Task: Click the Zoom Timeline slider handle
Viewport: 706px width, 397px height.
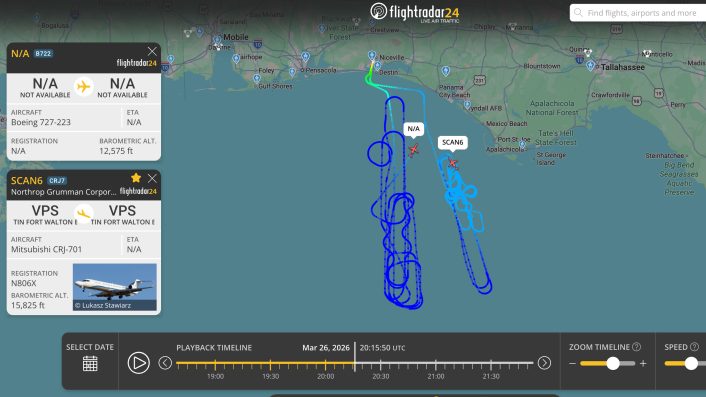Action: coord(613,363)
